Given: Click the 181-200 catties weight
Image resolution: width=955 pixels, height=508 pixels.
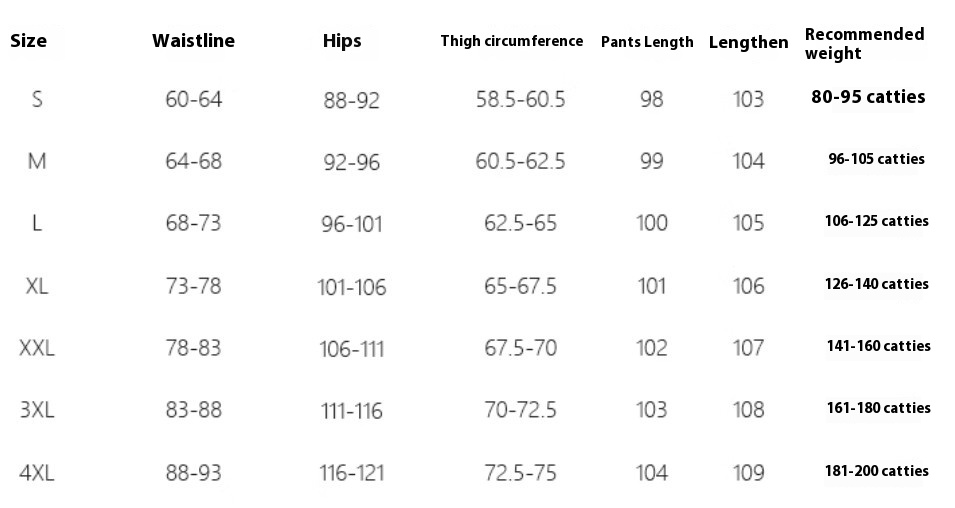Looking at the screenshot, I should pos(876,471).
